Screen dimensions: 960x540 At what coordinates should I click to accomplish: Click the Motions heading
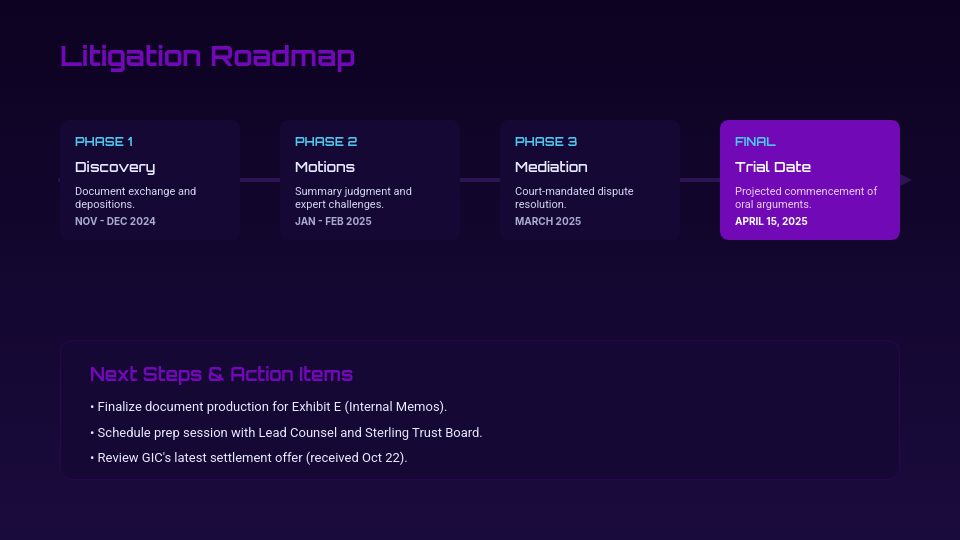325,167
